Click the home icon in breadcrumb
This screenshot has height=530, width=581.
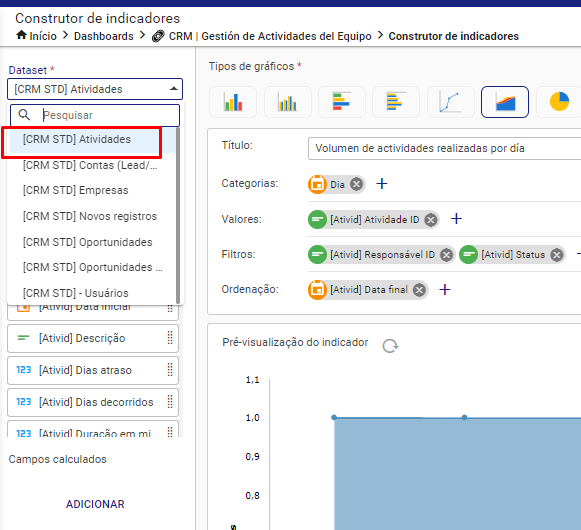[21, 35]
